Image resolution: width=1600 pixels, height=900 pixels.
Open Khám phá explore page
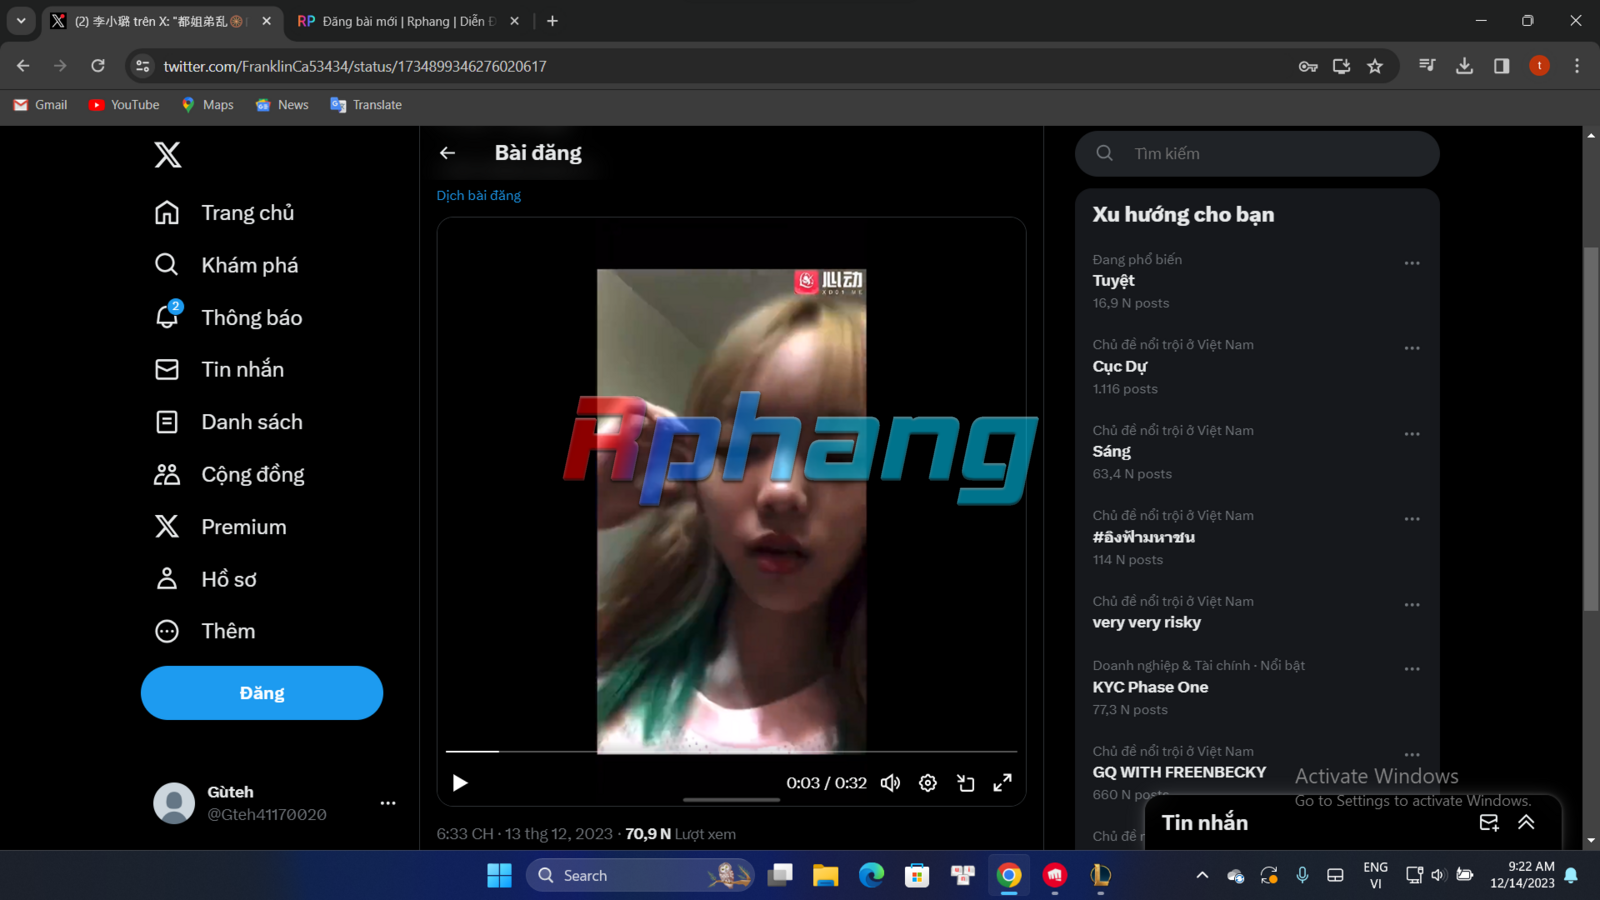coord(227,265)
